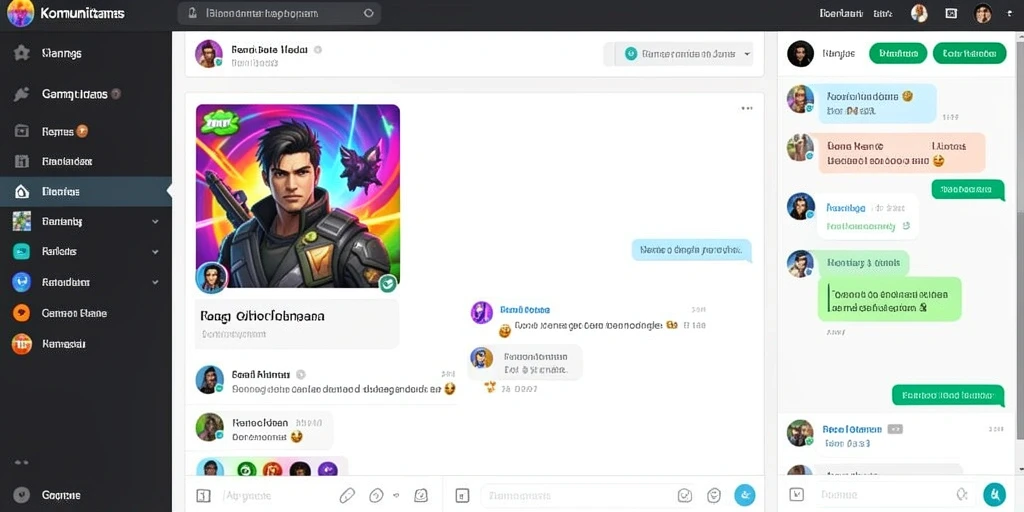Screen dimensions: 1024x512
Task: Open the sidebar item with the orange badge
Action: point(65,131)
